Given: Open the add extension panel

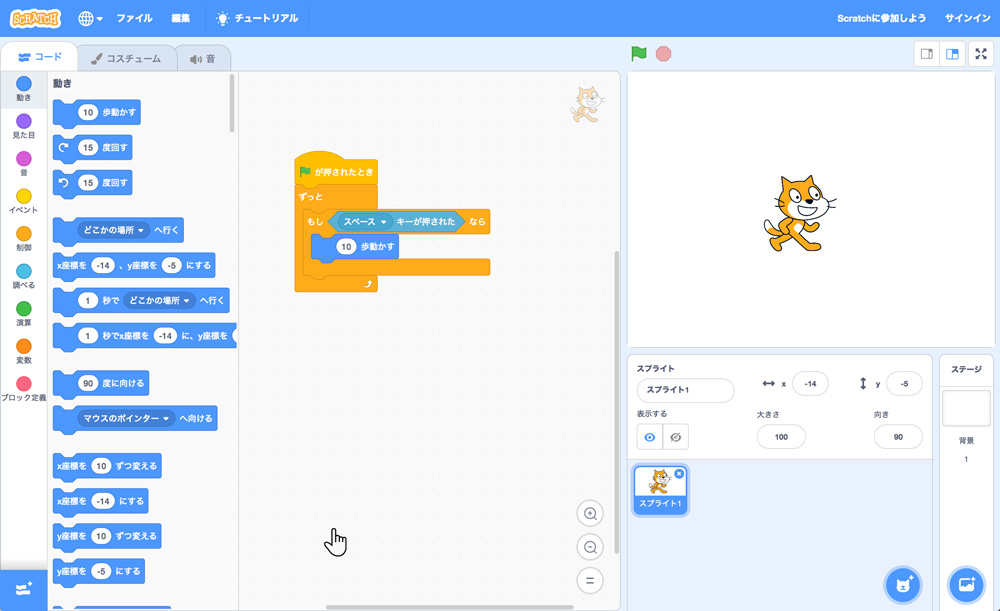Looking at the screenshot, I should [x=22, y=590].
